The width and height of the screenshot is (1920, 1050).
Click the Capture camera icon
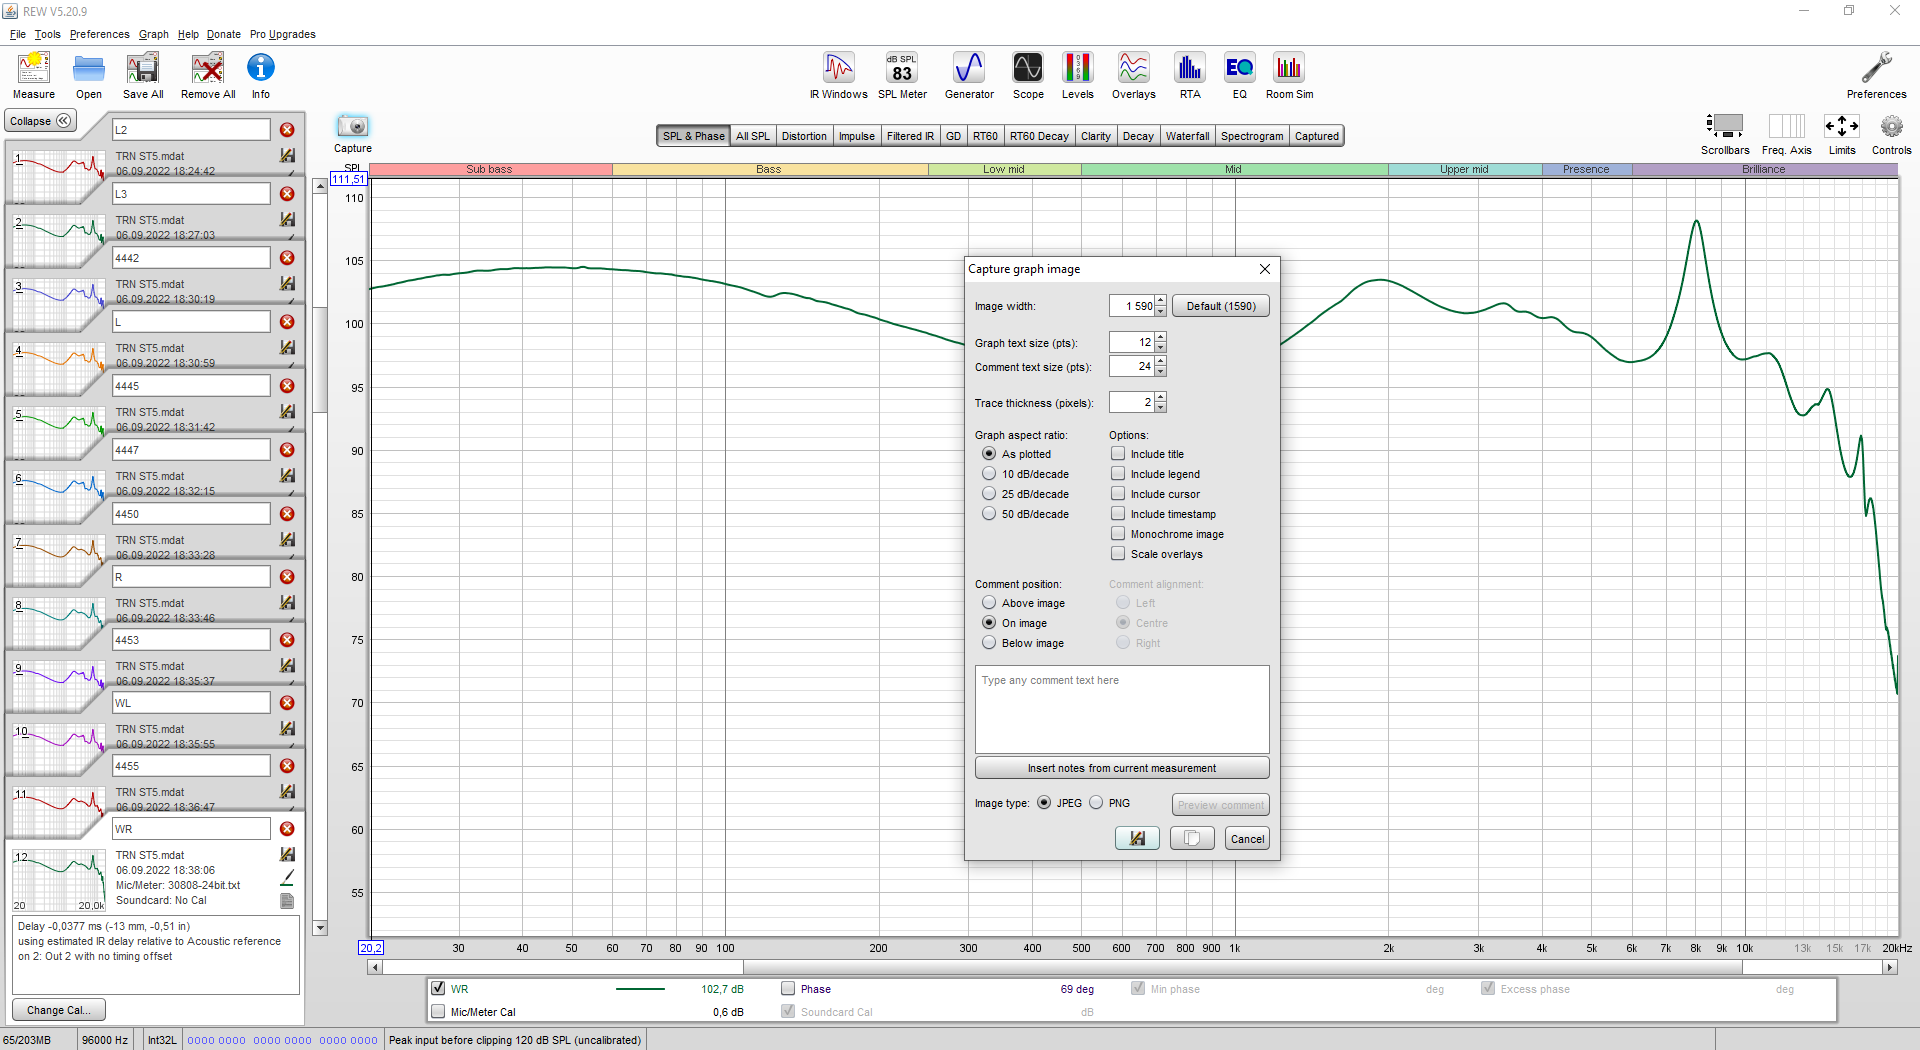353,127
